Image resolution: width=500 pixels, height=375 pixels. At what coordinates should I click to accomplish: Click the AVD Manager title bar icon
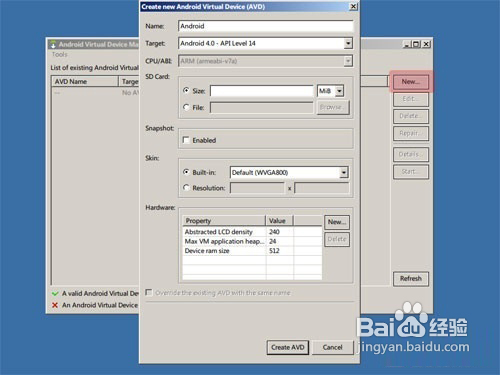tap(53, 44)
